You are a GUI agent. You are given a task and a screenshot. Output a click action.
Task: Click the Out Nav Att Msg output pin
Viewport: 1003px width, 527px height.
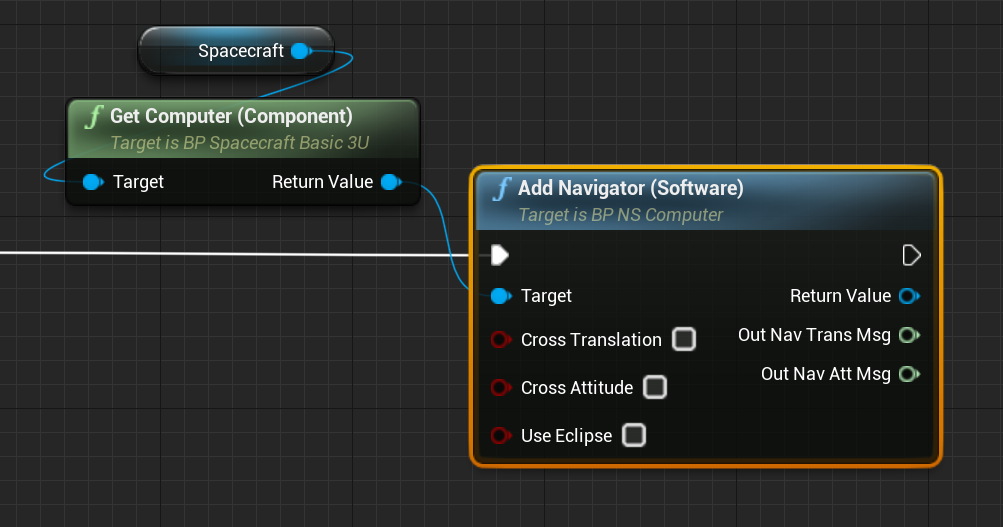pyautogui.click(x=908, y=374)
